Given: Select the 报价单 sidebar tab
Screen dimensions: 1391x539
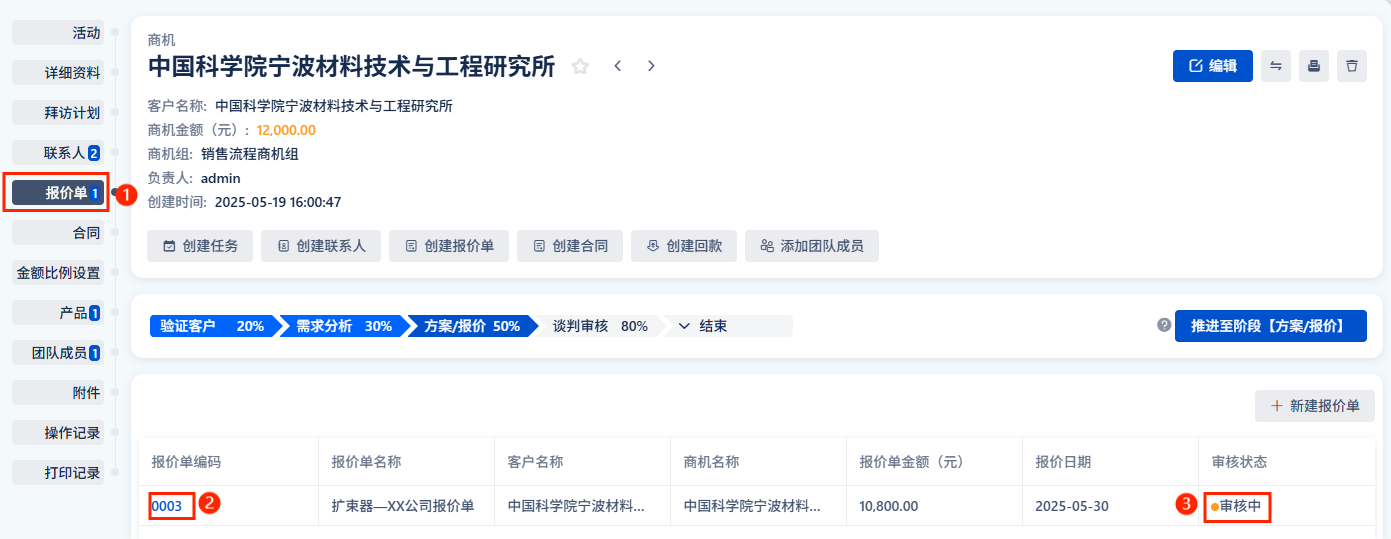Looking at the screenshot, I should pyautogui.click(x=58, y=193).
